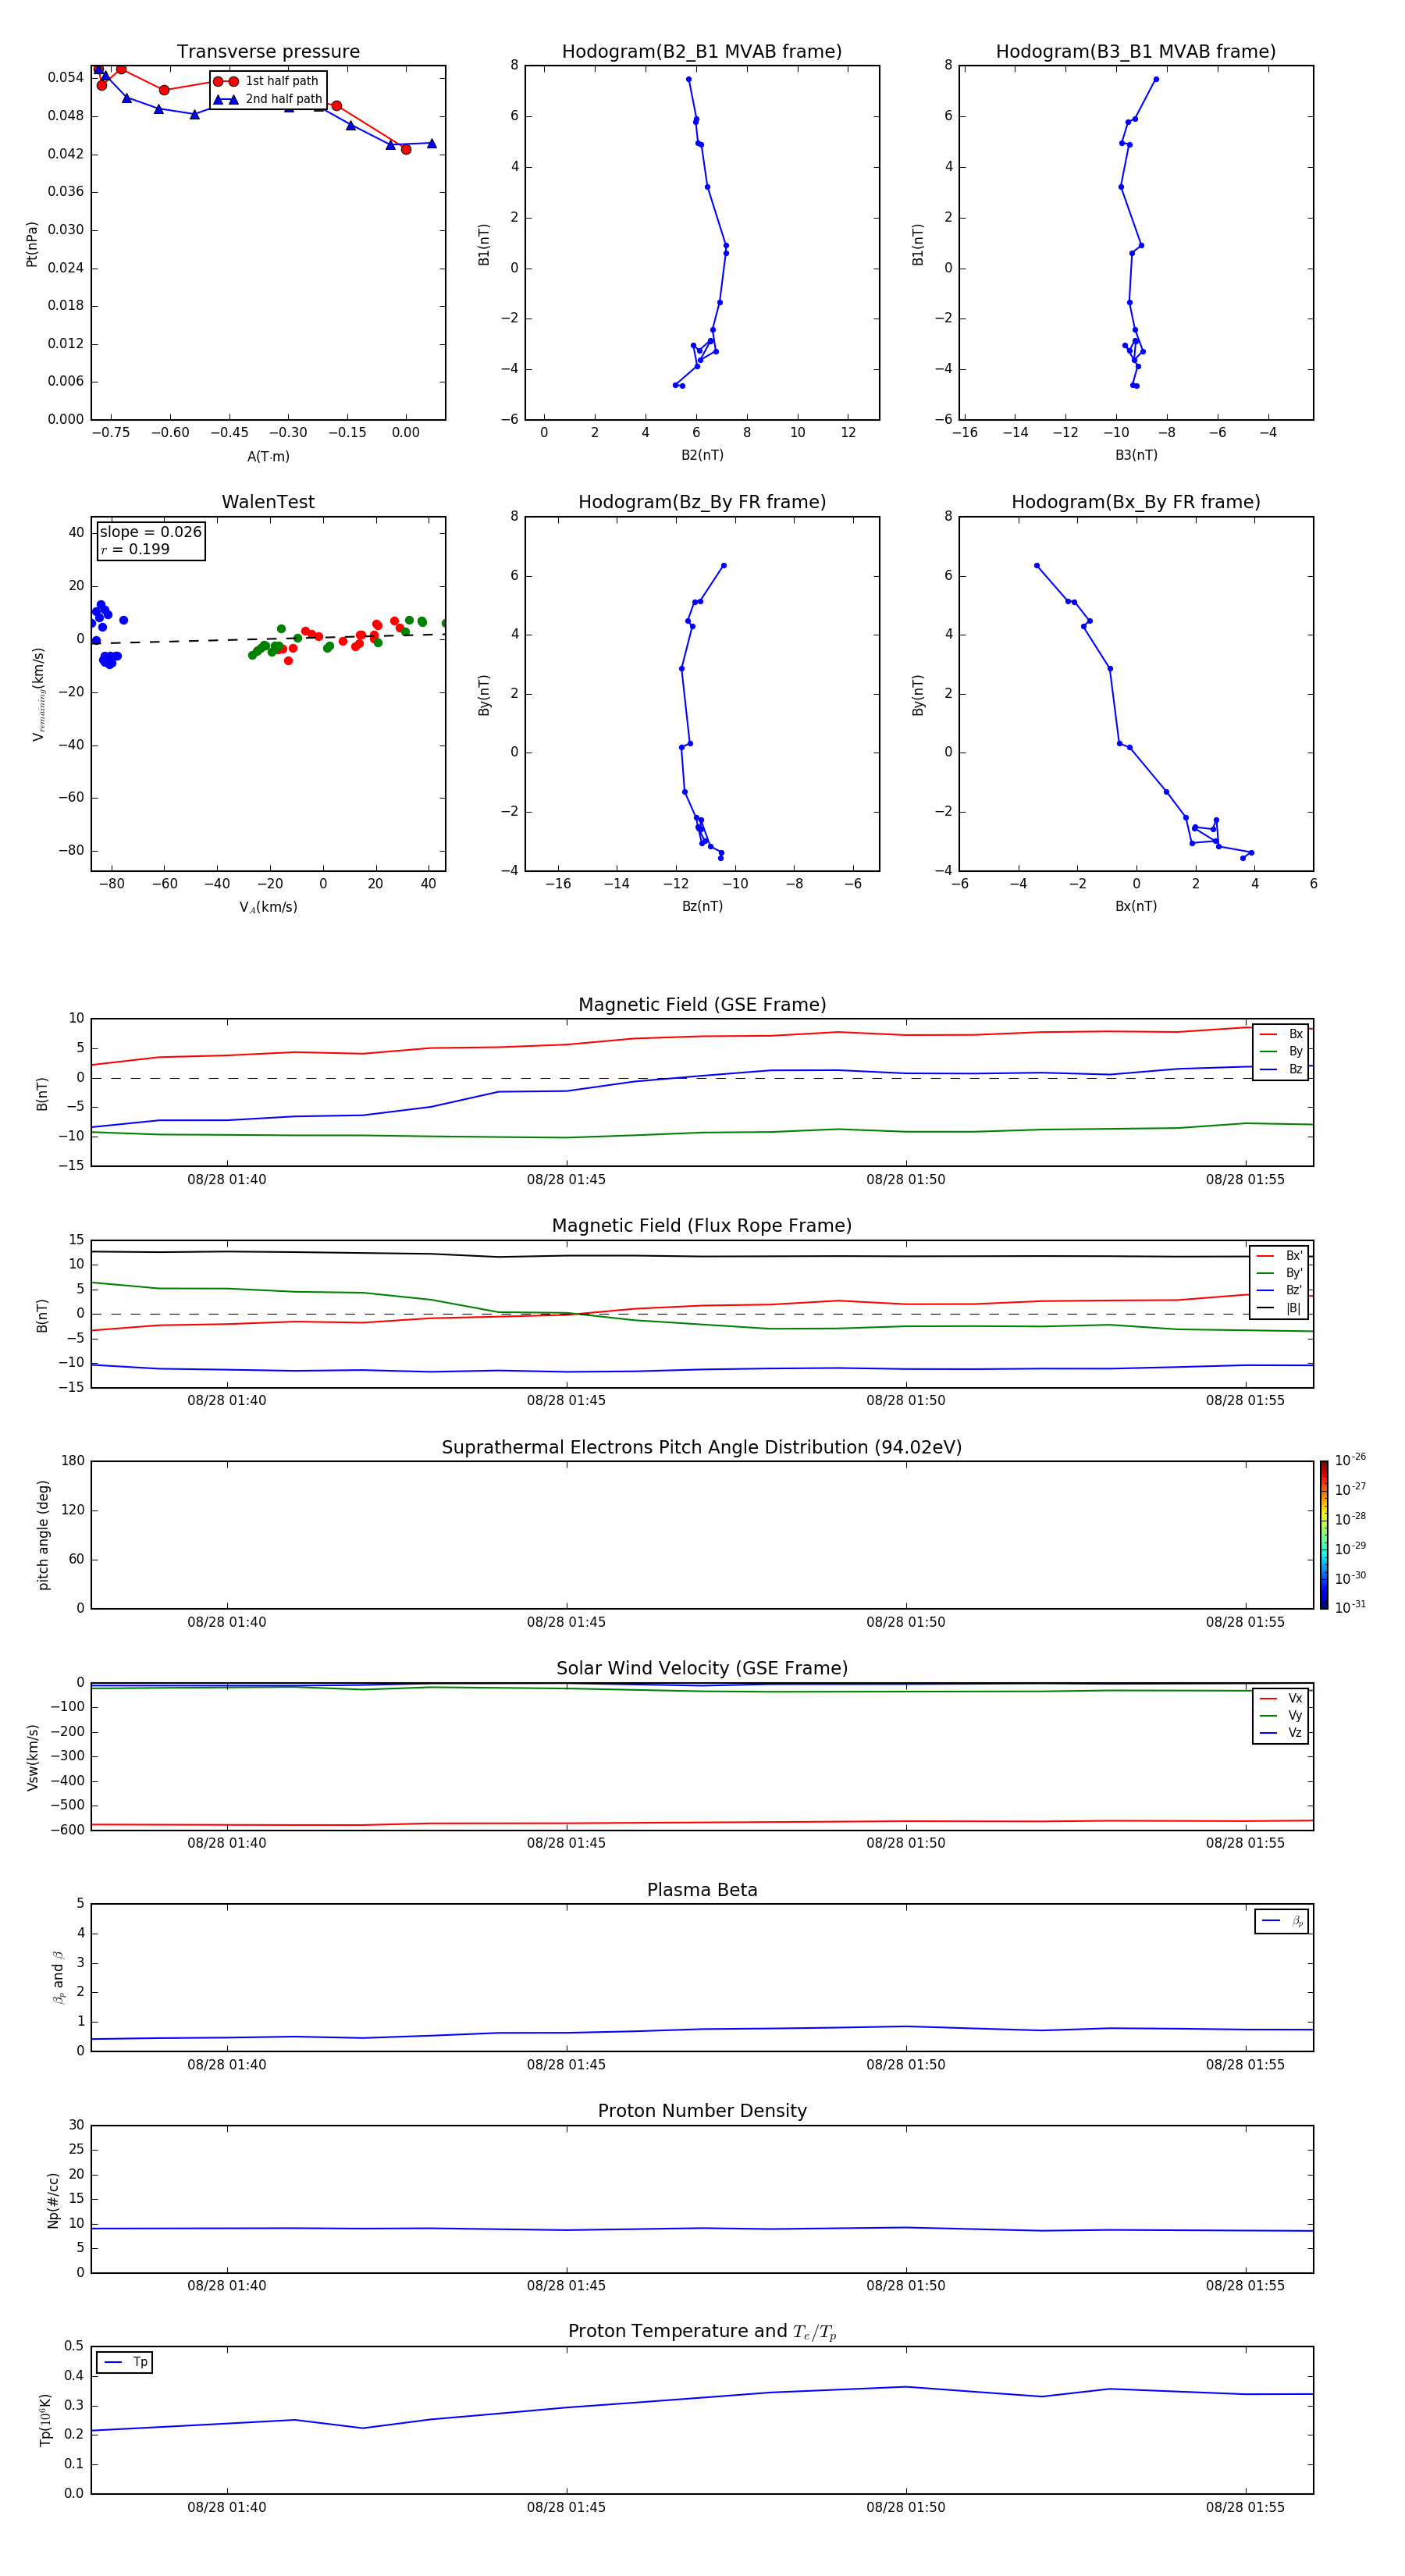Click 'Solar Wind Velocity (GSE Frame)' title
This screenshot has width=1405, height=2576.
[x=702, y=1669]
